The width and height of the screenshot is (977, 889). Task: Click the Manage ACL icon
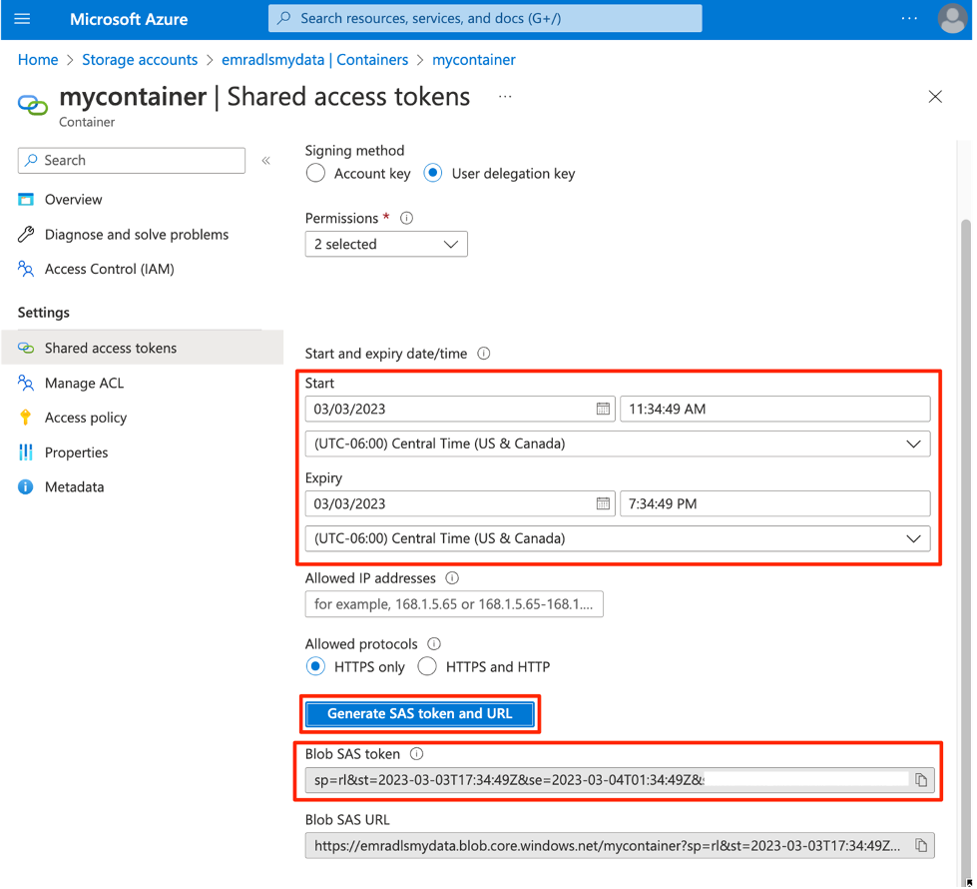(x=26, y=383)
